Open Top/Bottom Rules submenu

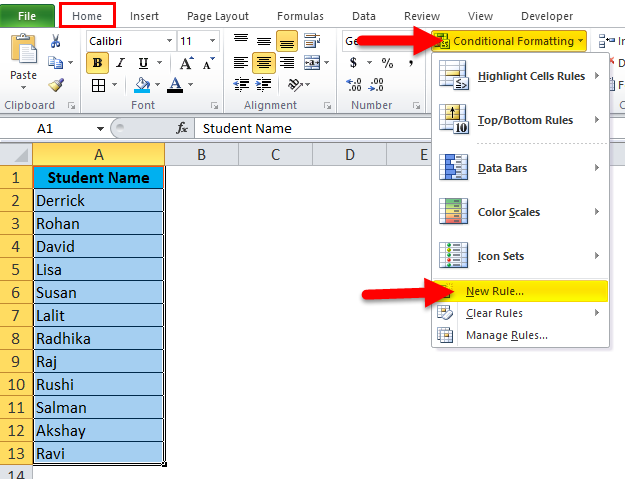coord(520,120)
